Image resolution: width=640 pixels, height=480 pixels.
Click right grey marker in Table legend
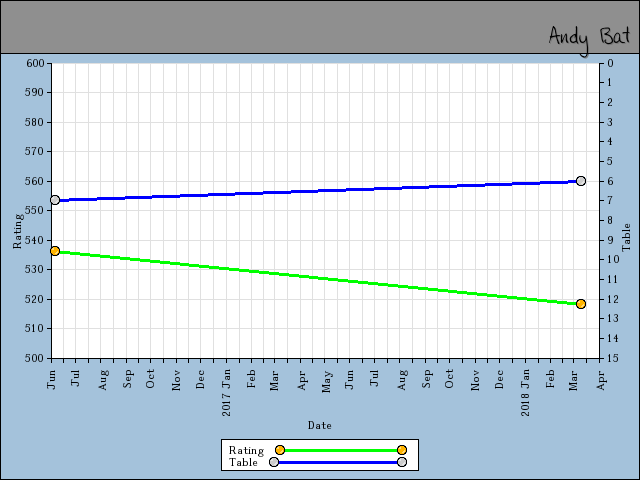click(402, 462)
